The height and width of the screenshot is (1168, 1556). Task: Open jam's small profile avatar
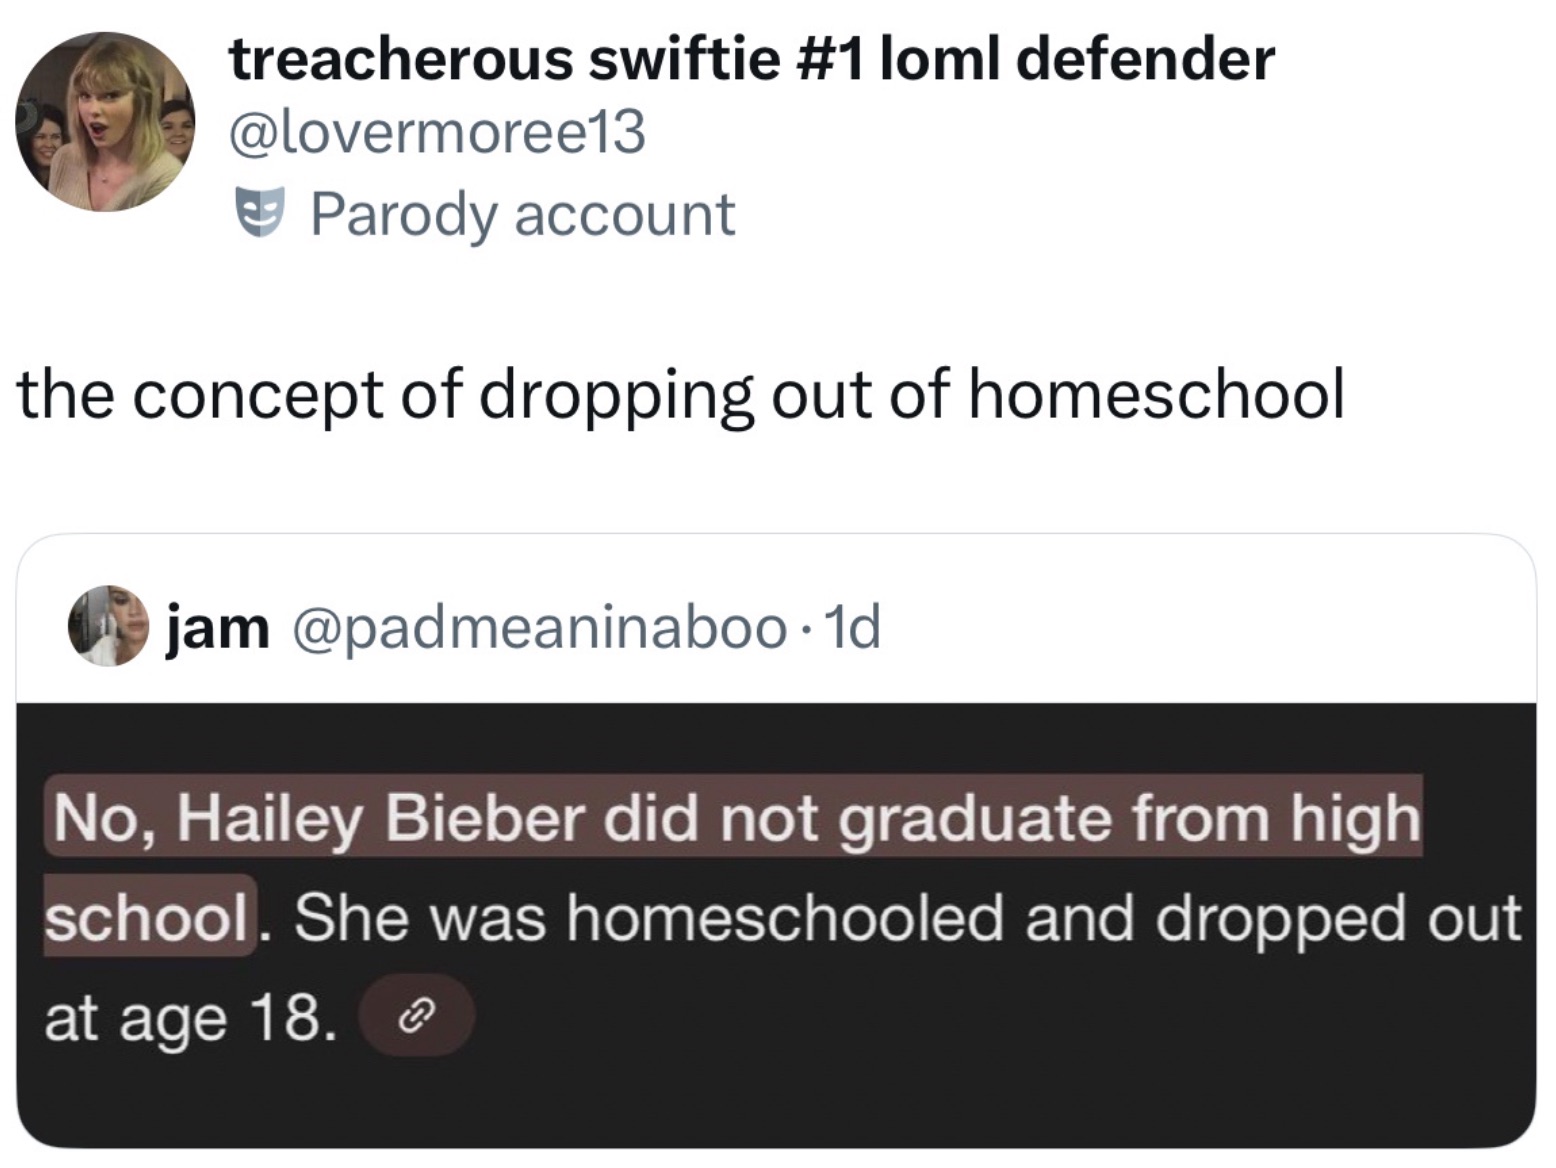[x=108, y=626]
